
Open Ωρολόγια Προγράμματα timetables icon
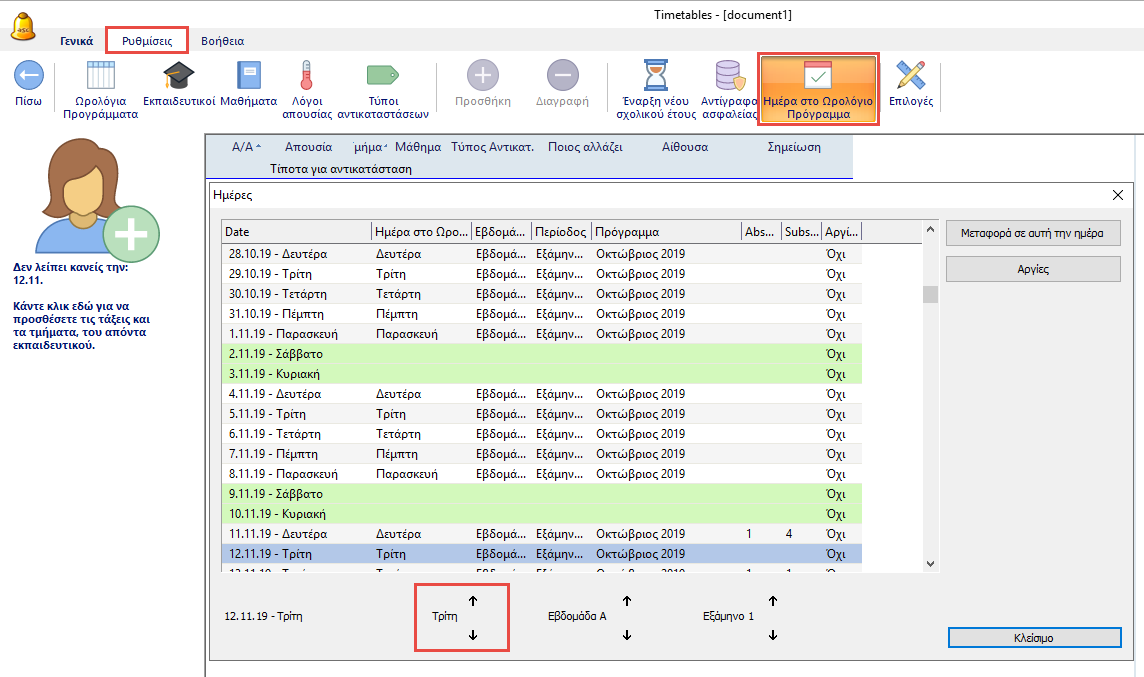pos(100,76)
